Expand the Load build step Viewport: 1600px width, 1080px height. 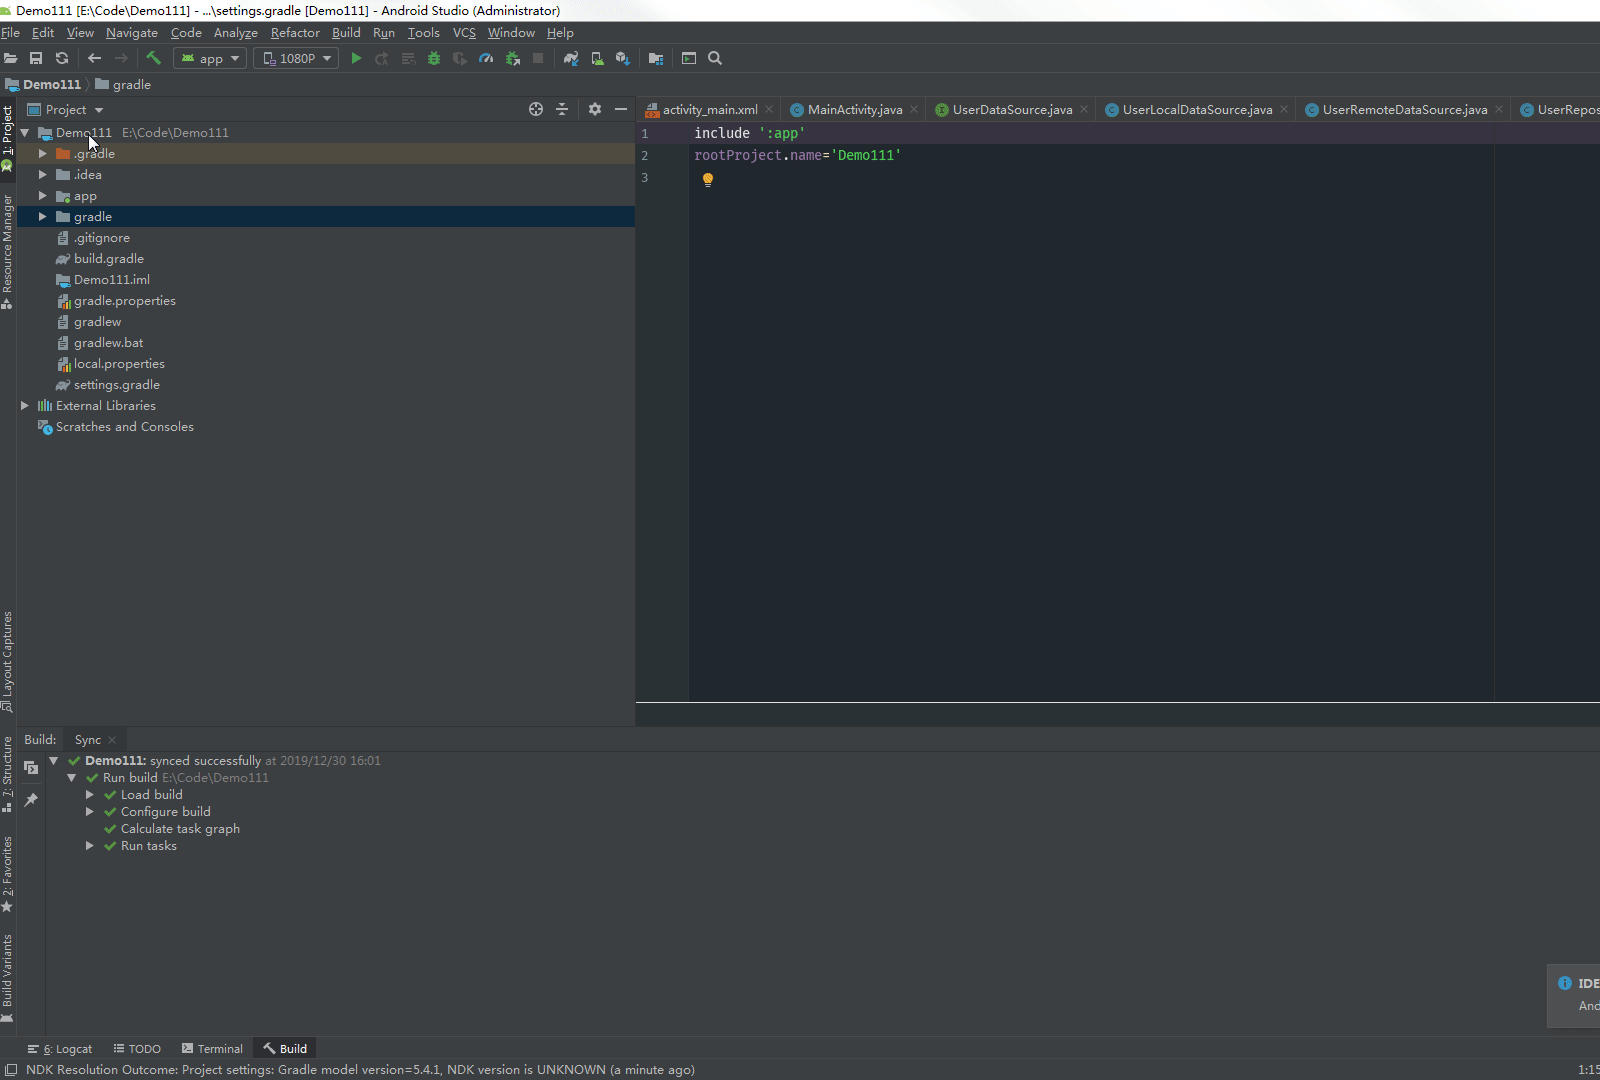[x=90, y=795]
